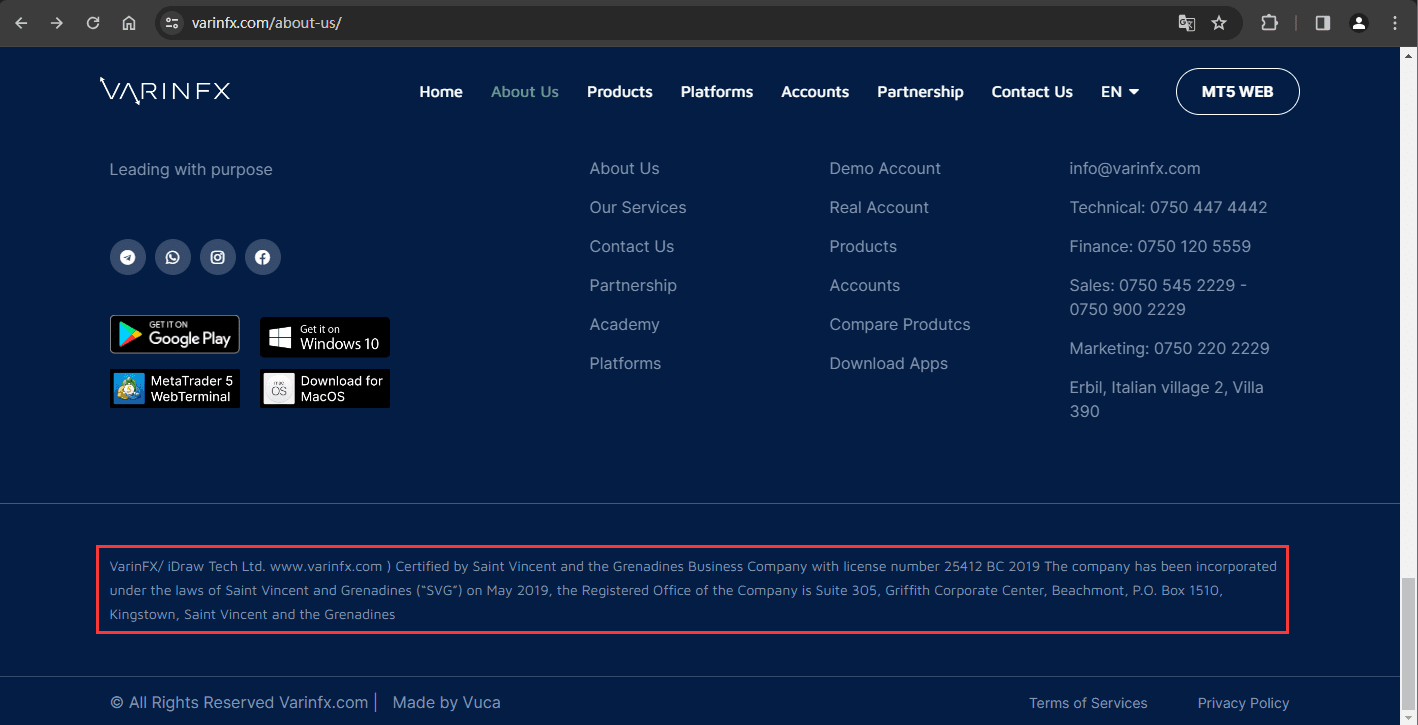Open the Home nav item

click(x=441, y=92)
